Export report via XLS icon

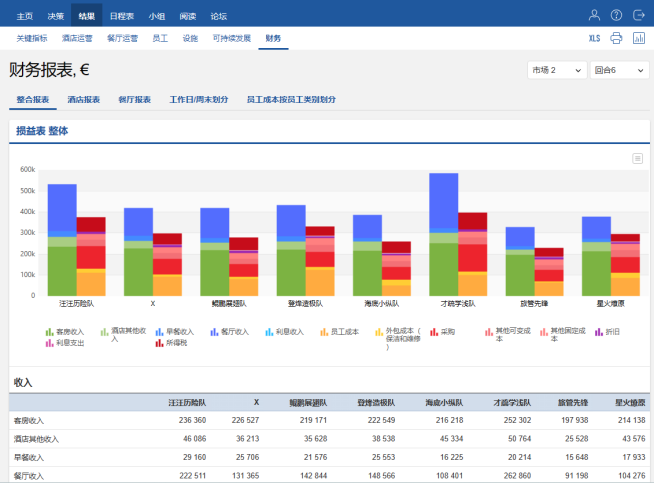[x=594, y=38]
